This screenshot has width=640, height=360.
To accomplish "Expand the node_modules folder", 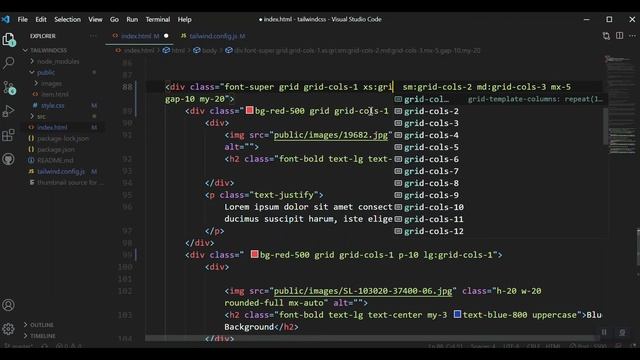I will (x=58, y=61).
